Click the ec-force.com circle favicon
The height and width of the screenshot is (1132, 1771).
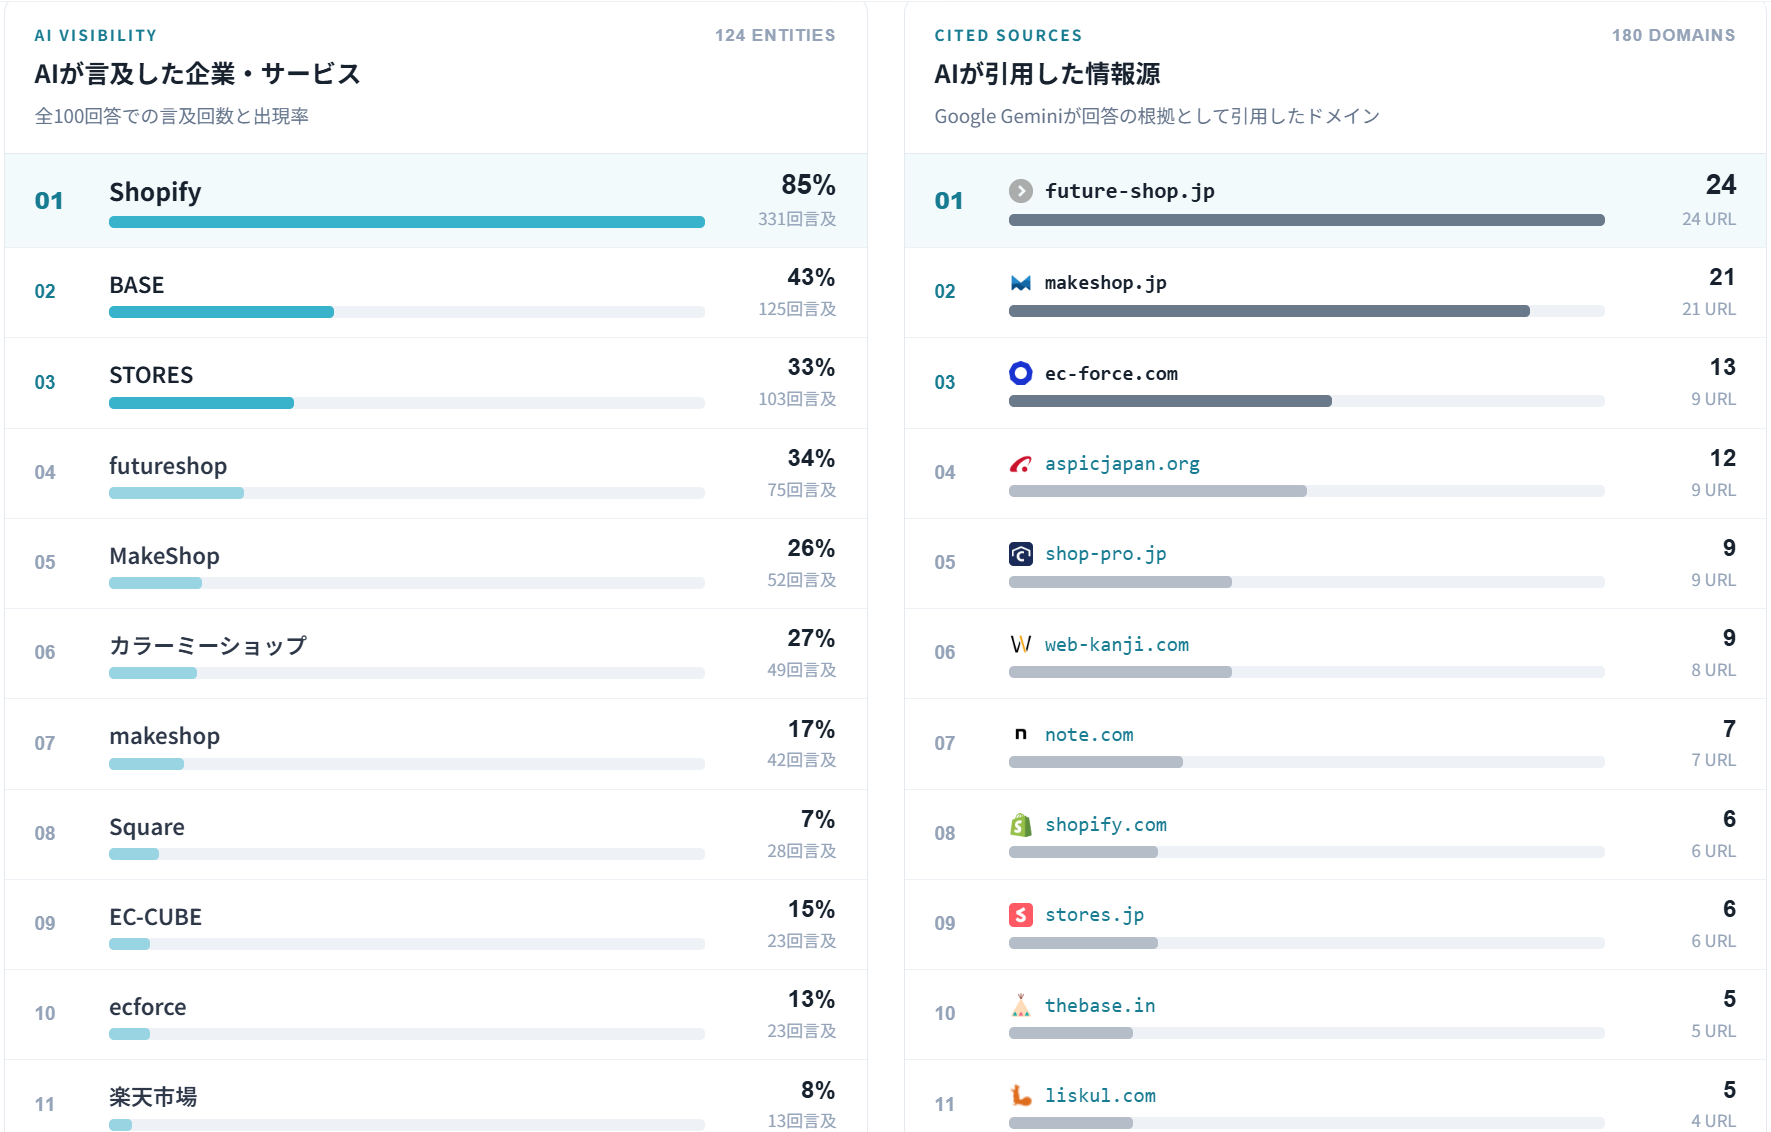pyautogui.click(x=1020, y=373)
